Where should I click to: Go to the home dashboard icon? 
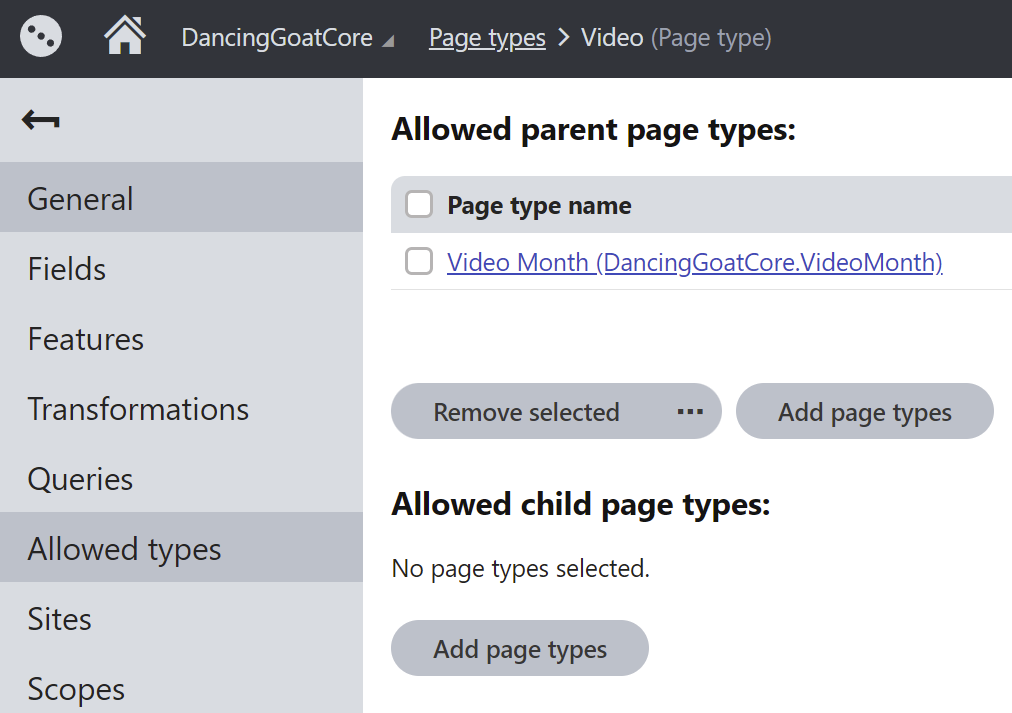[x=125, y=35]
